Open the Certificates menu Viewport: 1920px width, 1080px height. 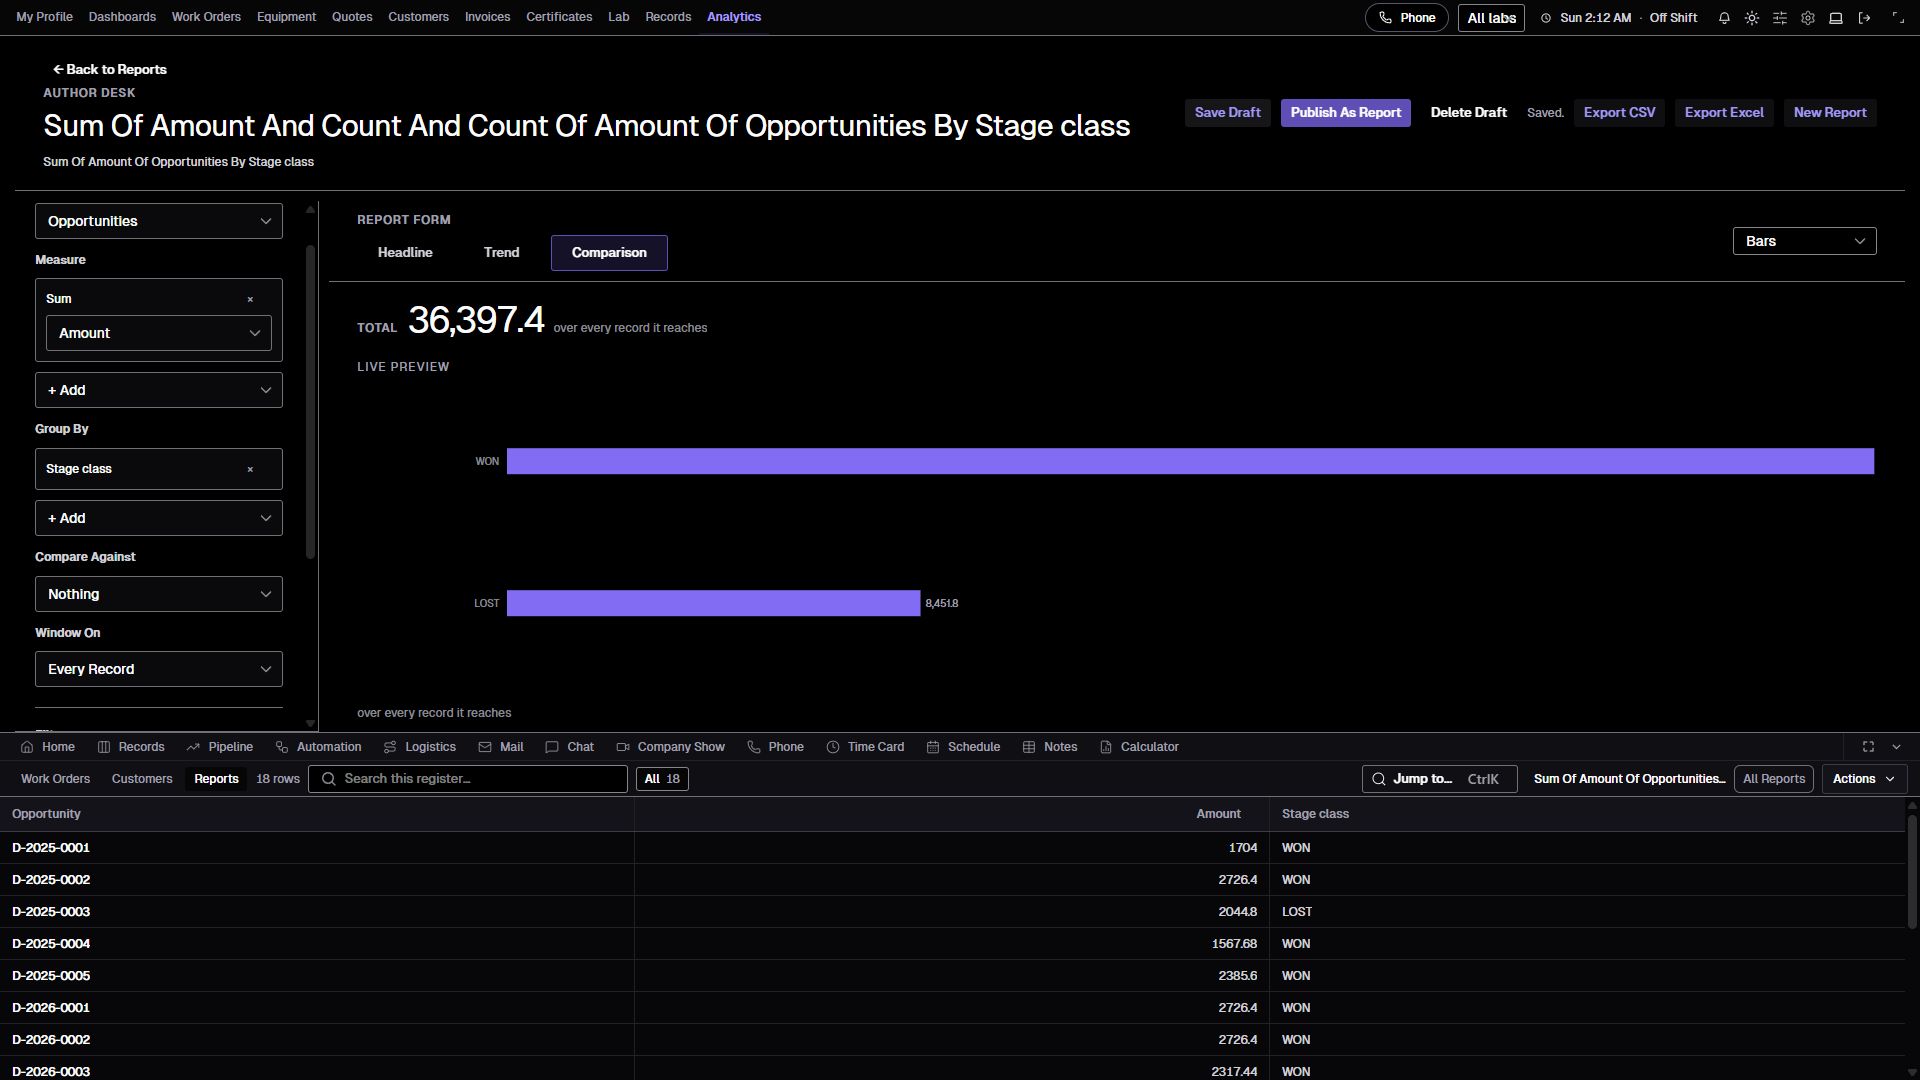[x=559, y=17]
